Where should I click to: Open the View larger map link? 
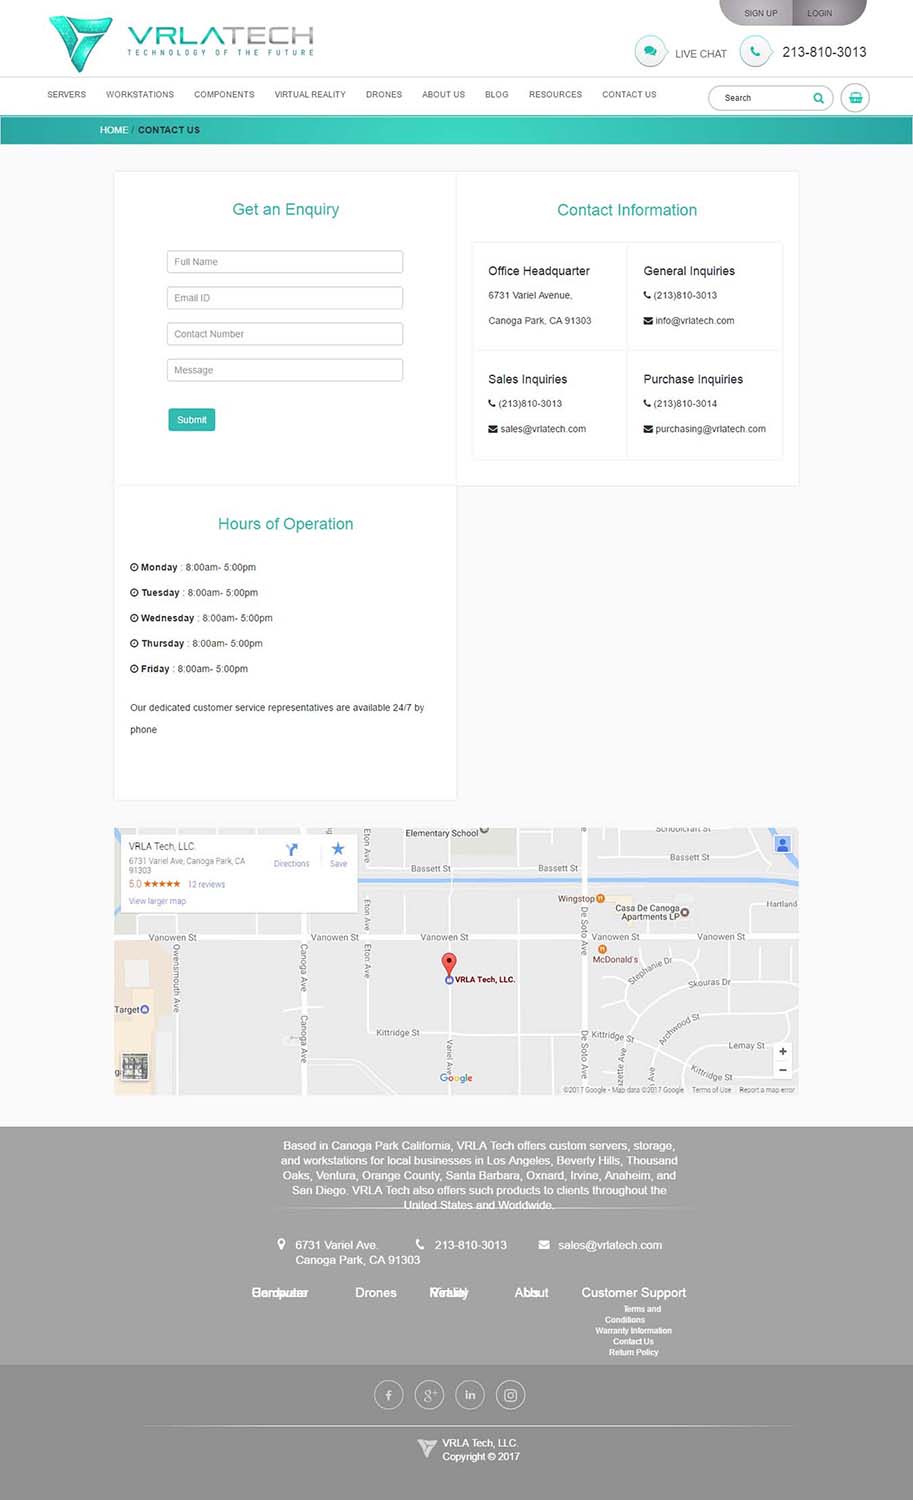157,901
